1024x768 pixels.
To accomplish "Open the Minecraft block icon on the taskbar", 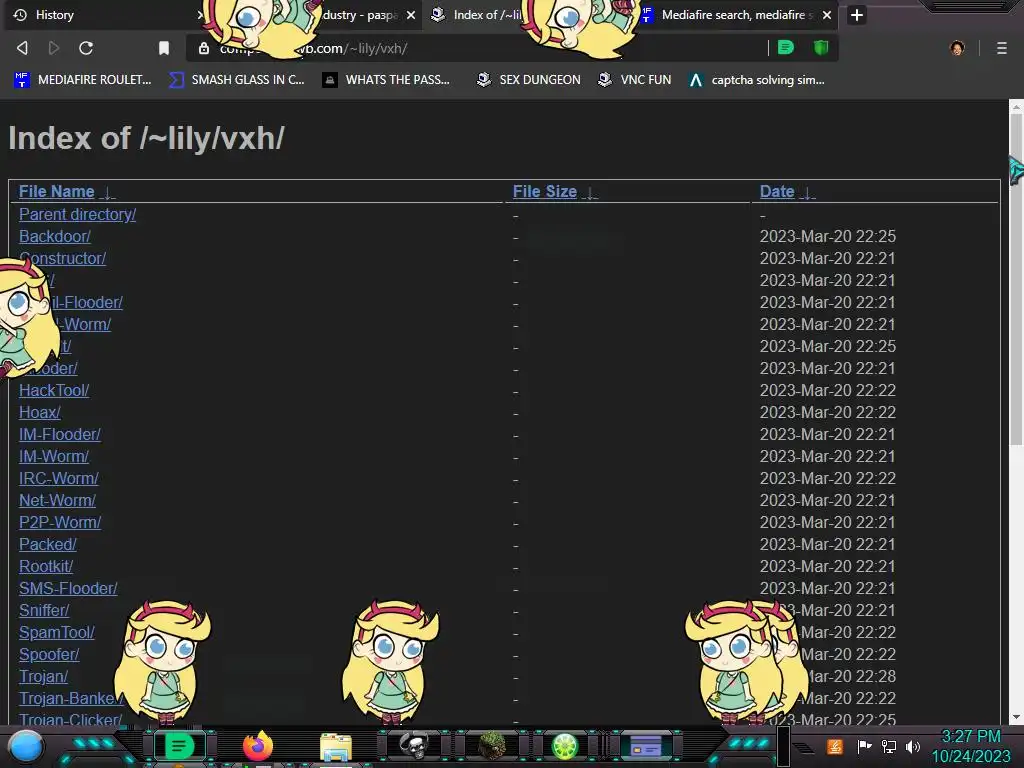I will tap(492, 745).
